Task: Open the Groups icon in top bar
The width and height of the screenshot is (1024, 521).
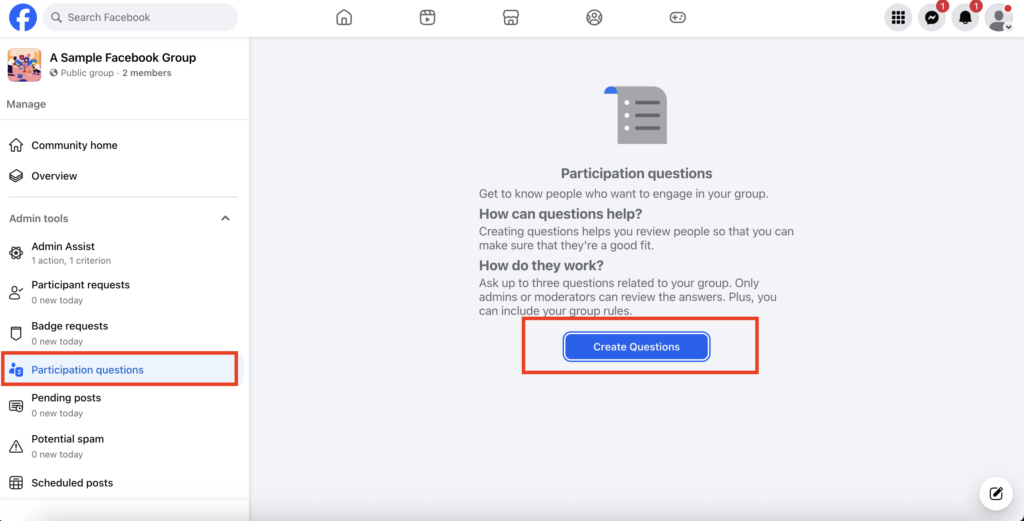Action: (594, 17)
